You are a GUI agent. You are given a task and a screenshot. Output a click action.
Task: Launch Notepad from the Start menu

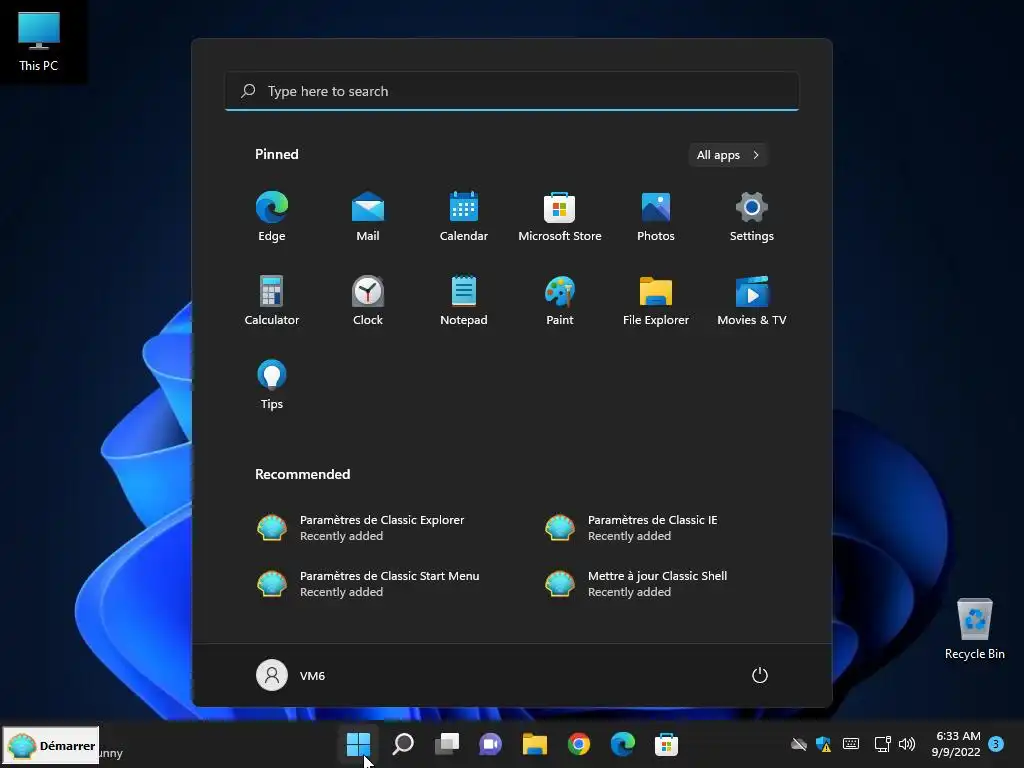(x=464, y=300)
